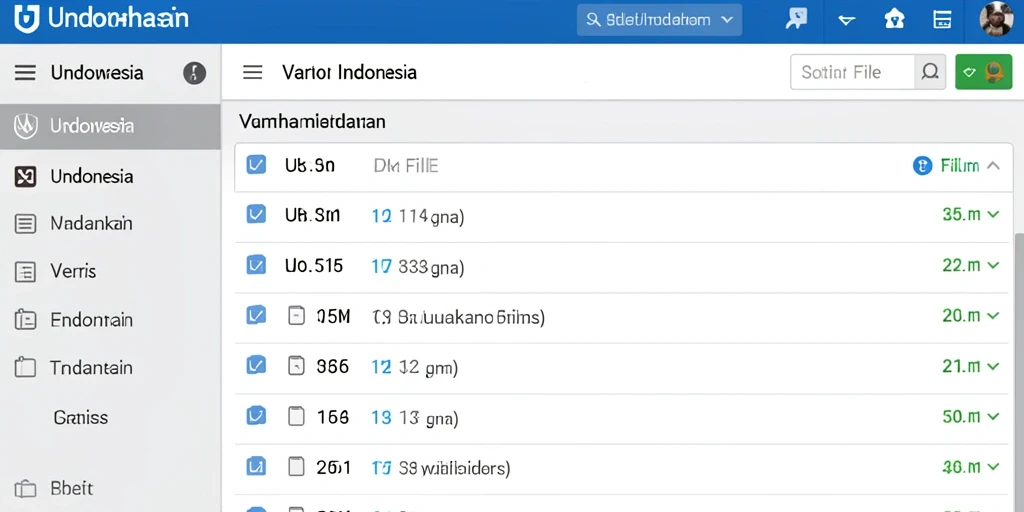Focus the Sotint File search field
Viewport: 1024px width, 512px height.
(x=852, y=72)
